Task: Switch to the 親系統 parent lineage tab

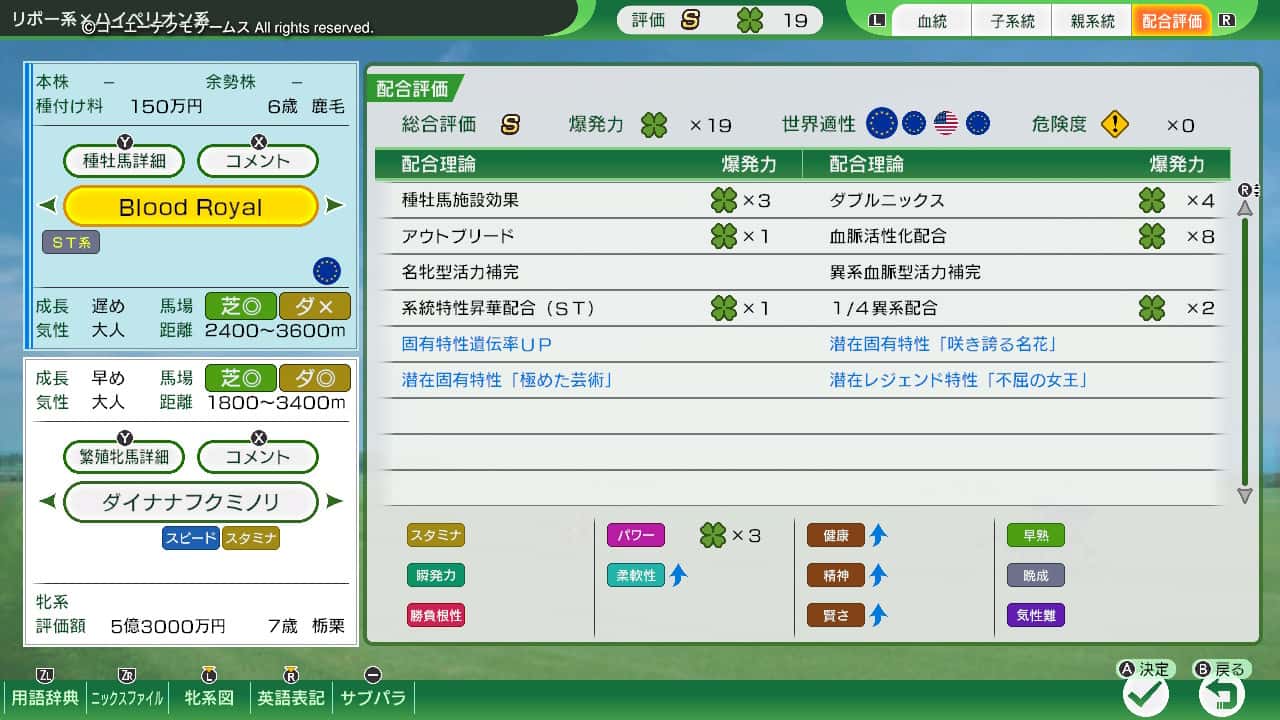Action: pos(1092,20)
